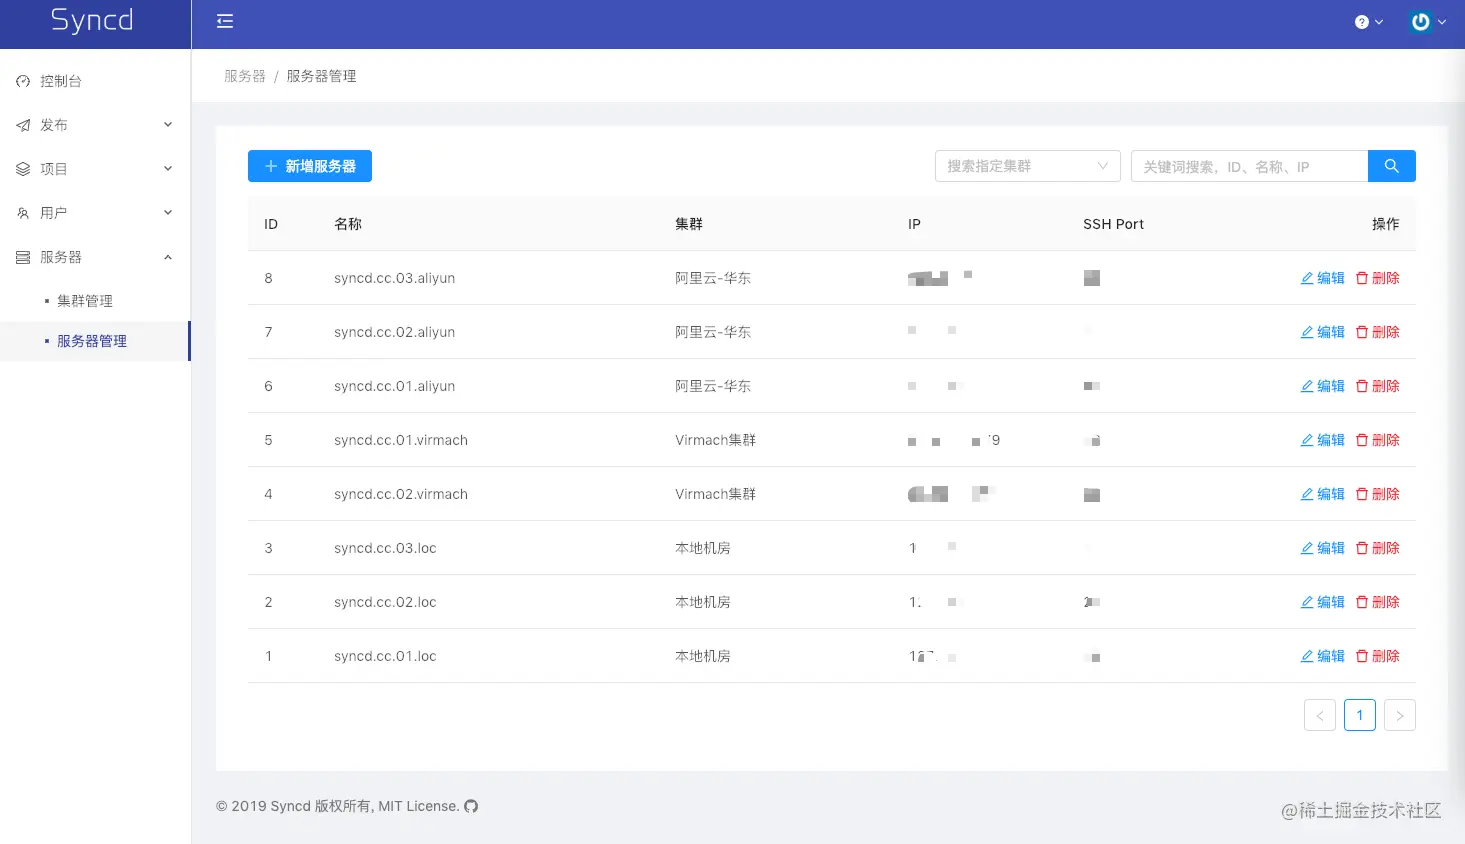The image size is (1465, 844).
Task: Delete server syncd.cc.01.loc
Action: (1377, 656)
